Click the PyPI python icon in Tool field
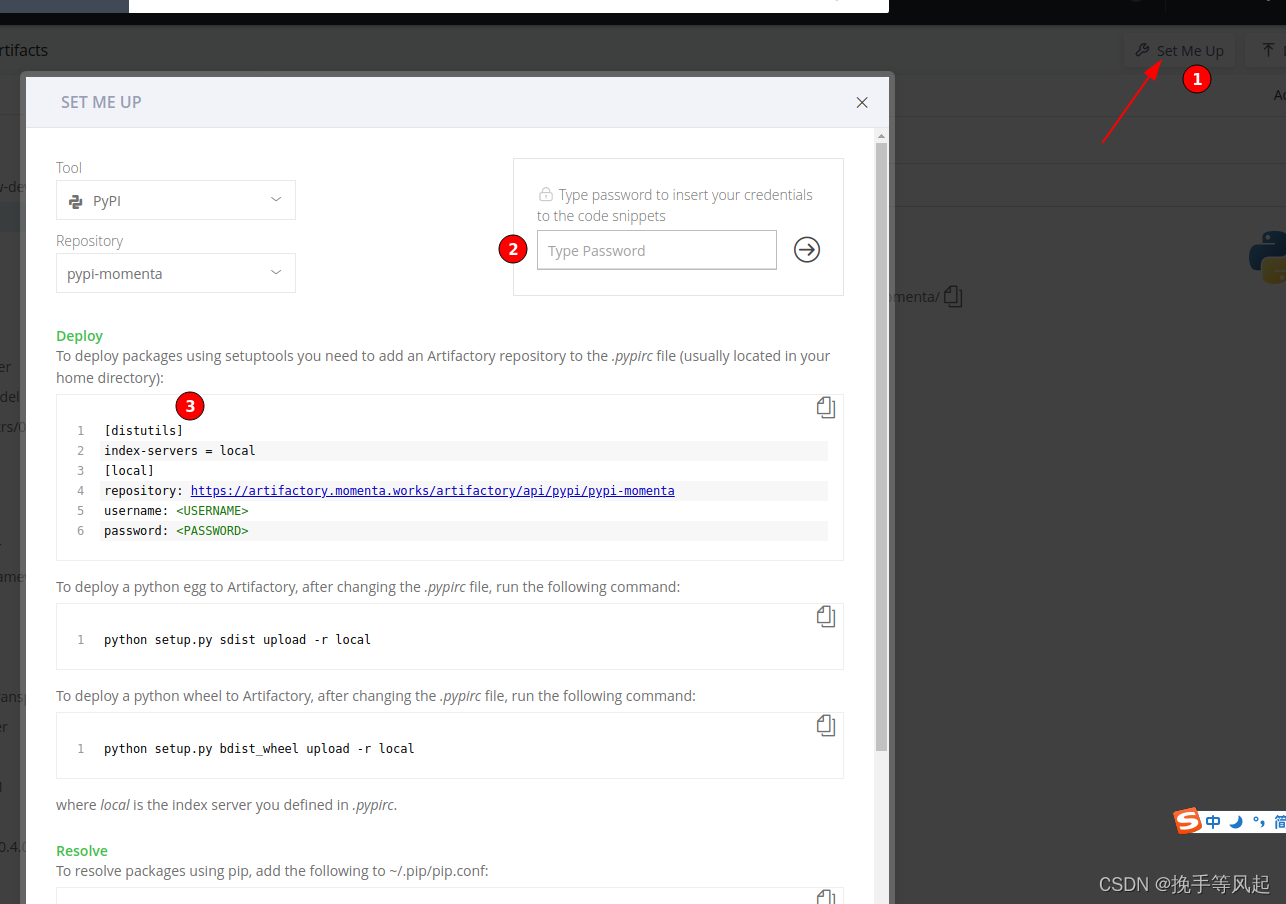 point(76,201)
